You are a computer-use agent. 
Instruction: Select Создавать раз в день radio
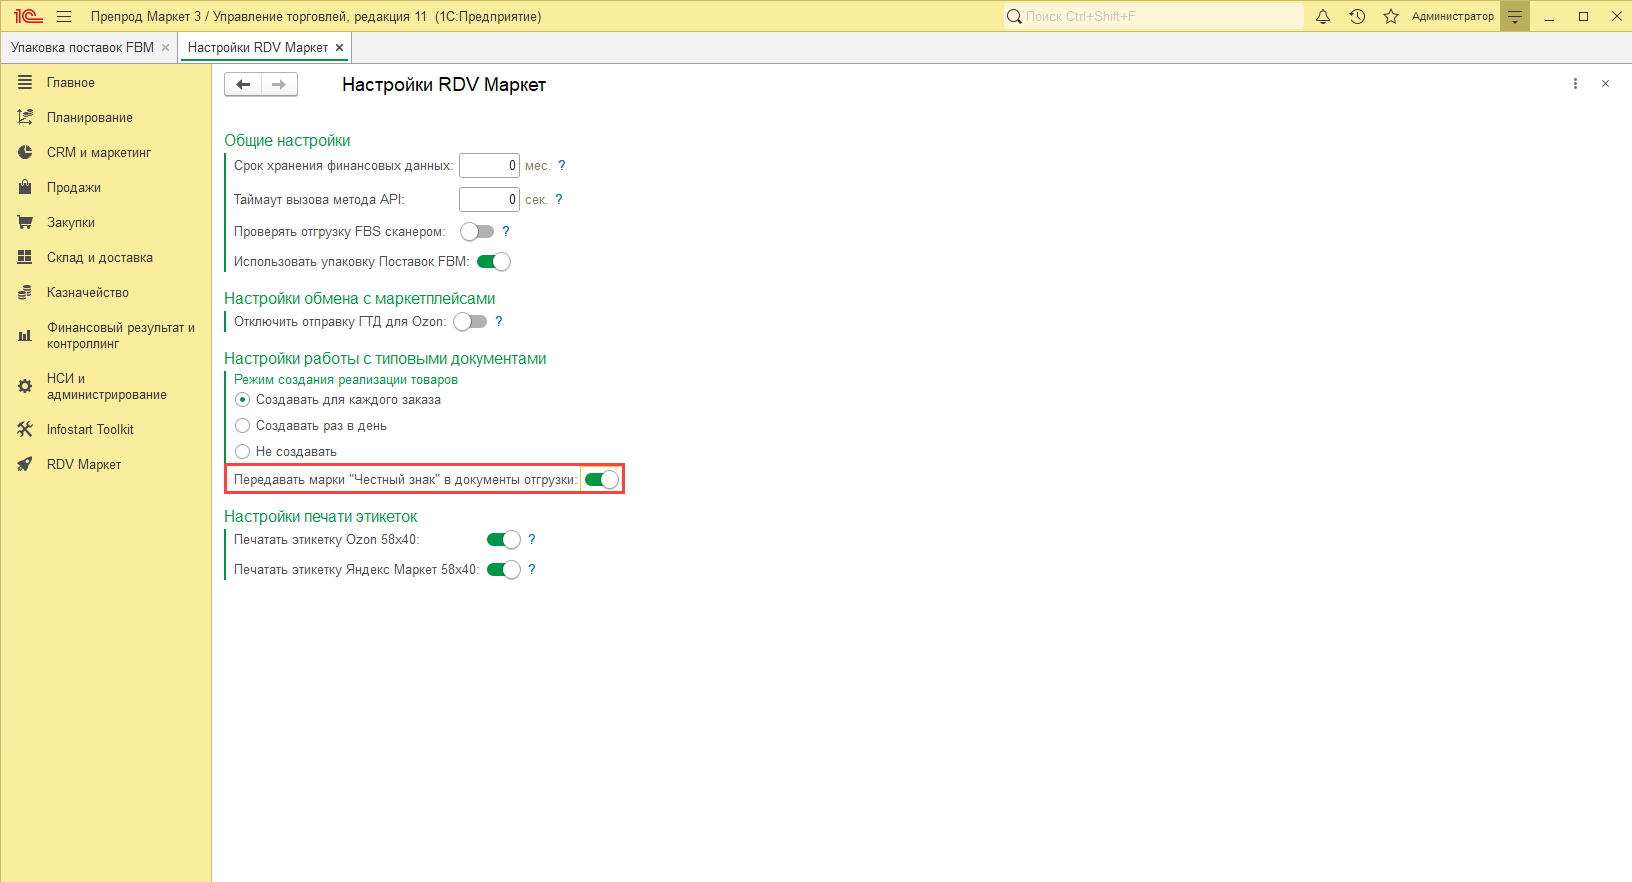coord(242,425)
